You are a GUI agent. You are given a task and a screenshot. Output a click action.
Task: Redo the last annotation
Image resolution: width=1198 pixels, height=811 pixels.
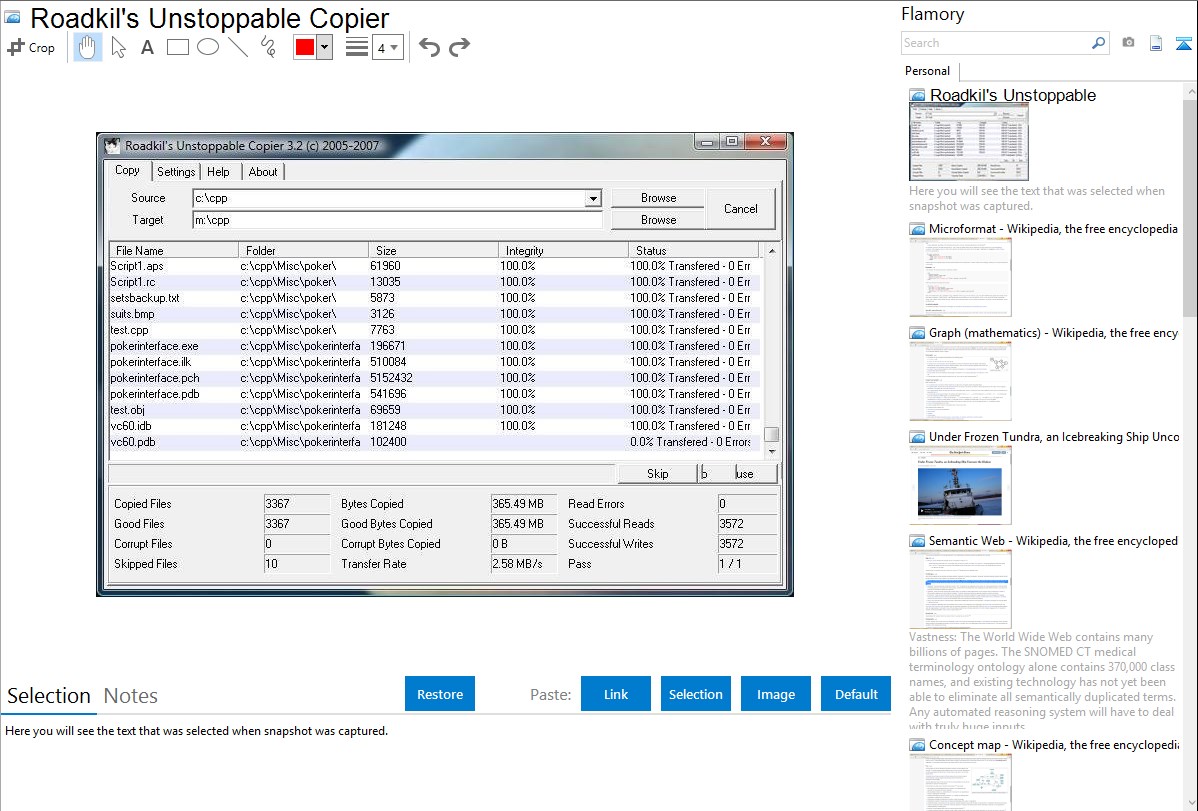(x=459, y=47)
